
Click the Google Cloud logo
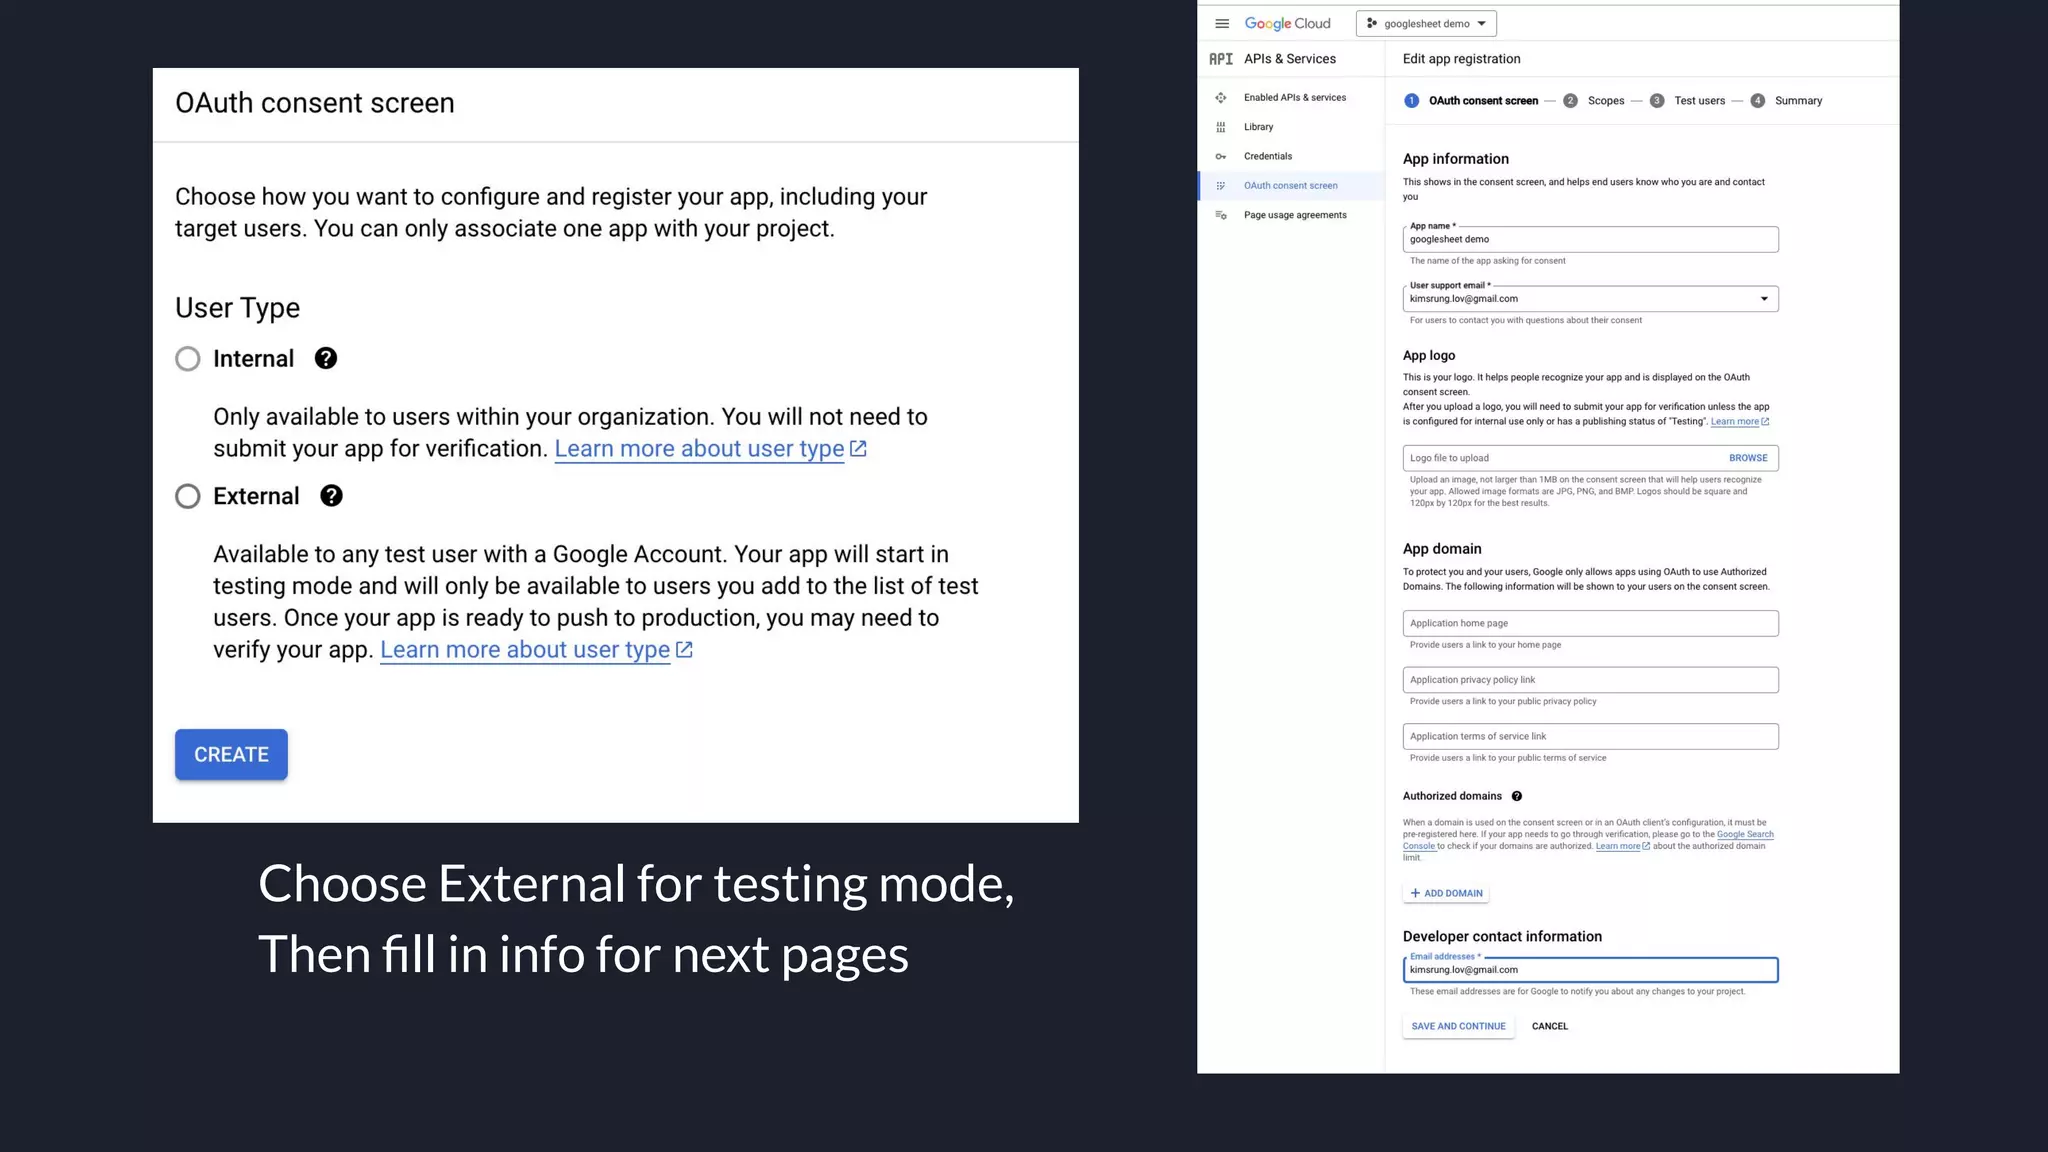(x=1287, y=23)
